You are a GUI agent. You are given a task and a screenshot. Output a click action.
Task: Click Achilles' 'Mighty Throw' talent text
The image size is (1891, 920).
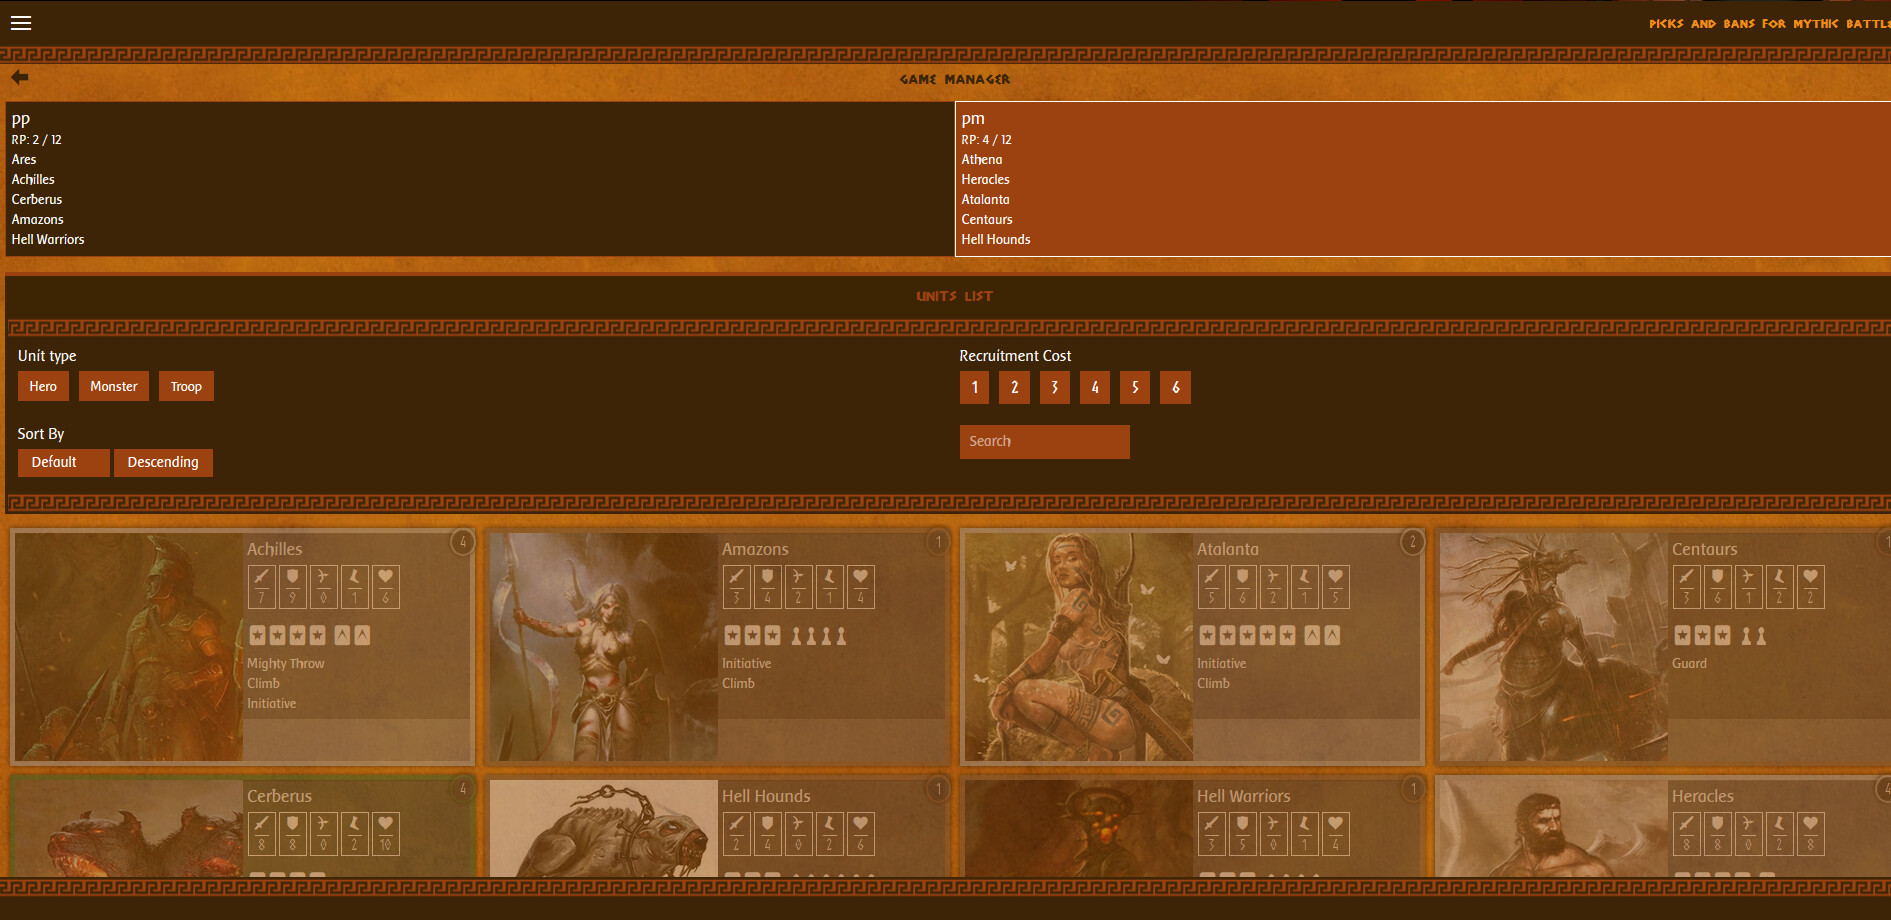286,663
